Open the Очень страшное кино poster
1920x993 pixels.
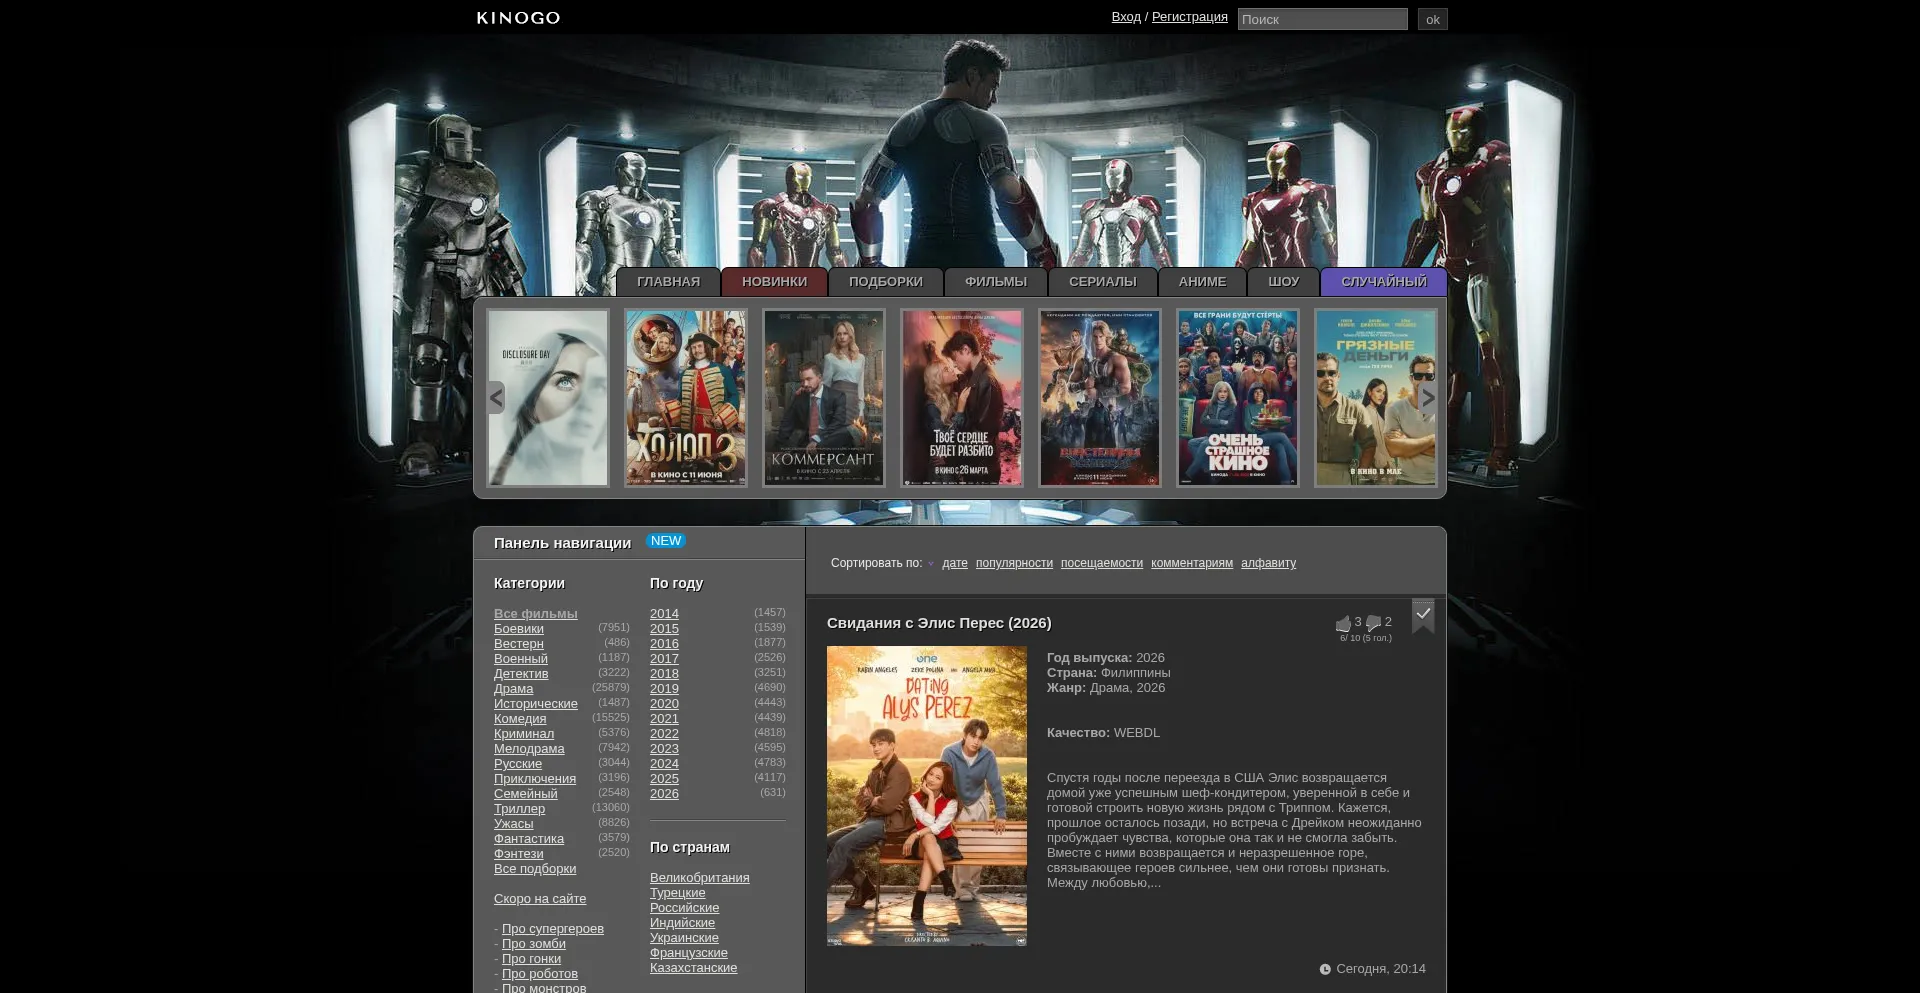(1238, 398)
